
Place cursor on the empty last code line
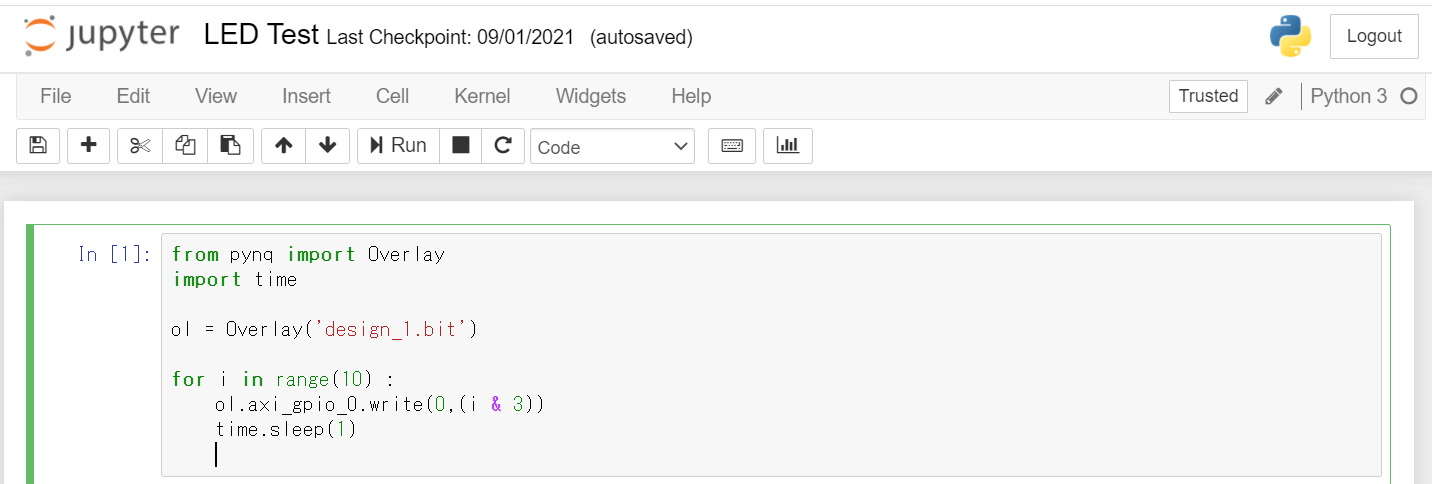click(x=771, y=454)
